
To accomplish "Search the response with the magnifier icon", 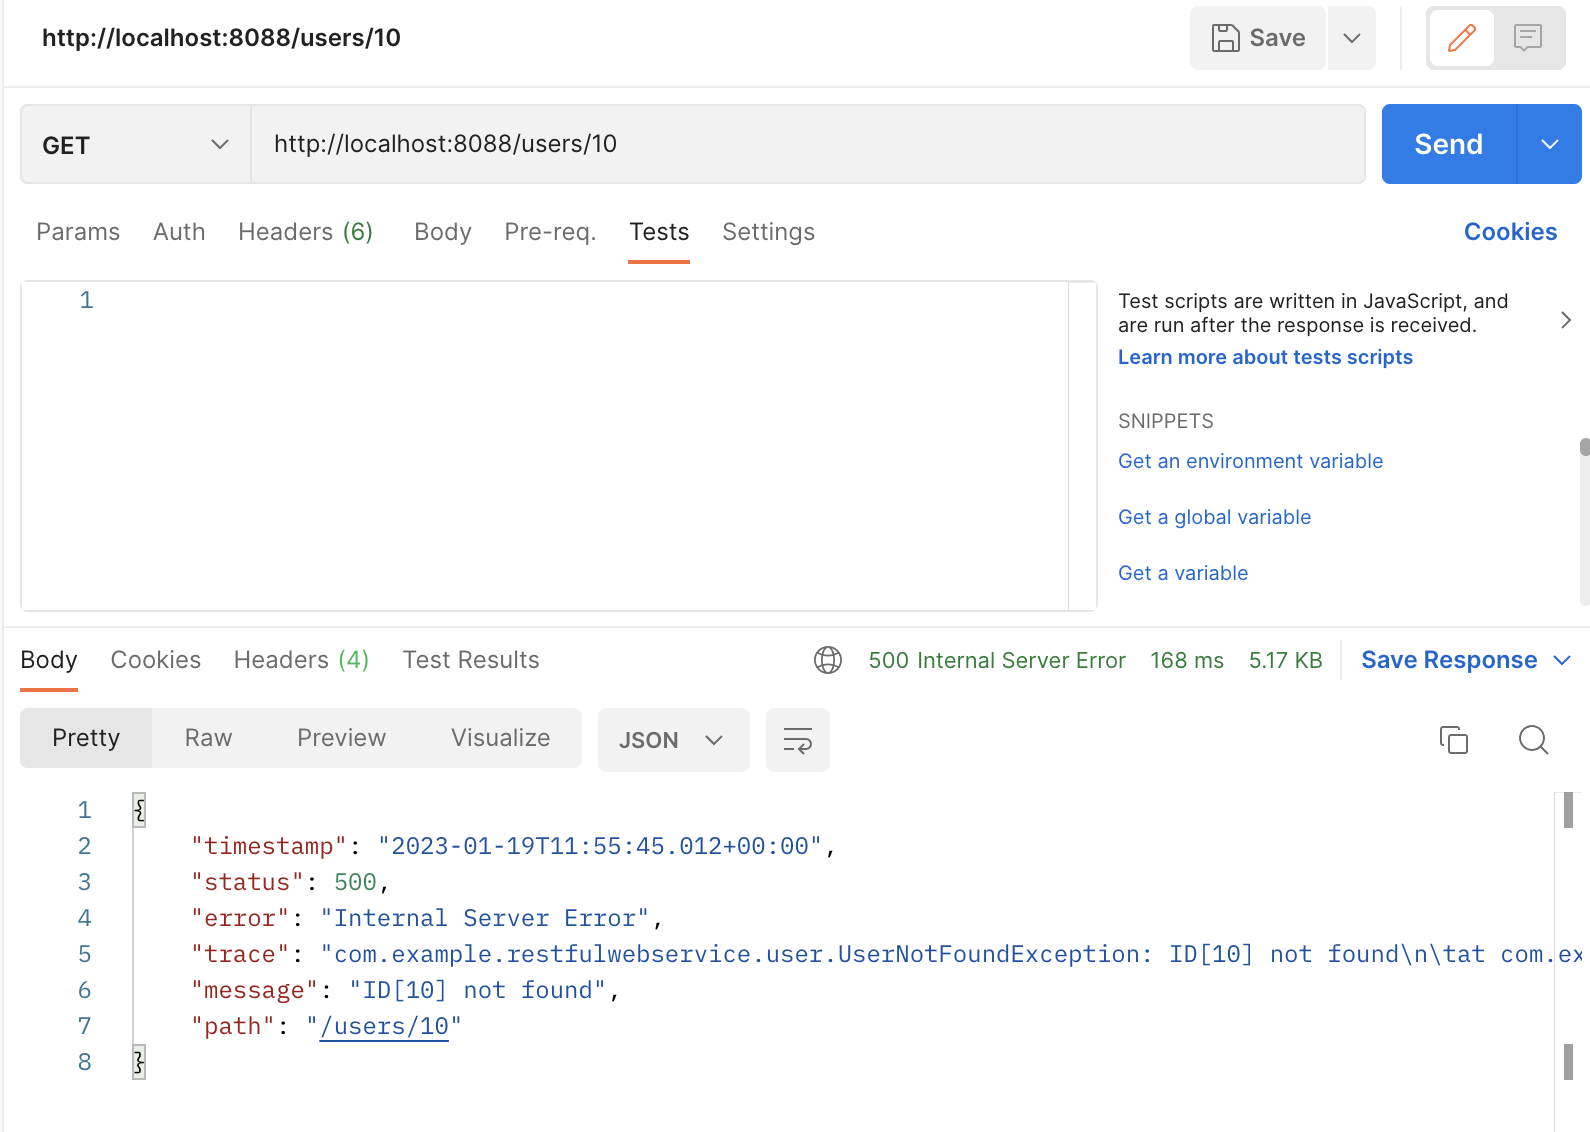I will point(1533,740).
